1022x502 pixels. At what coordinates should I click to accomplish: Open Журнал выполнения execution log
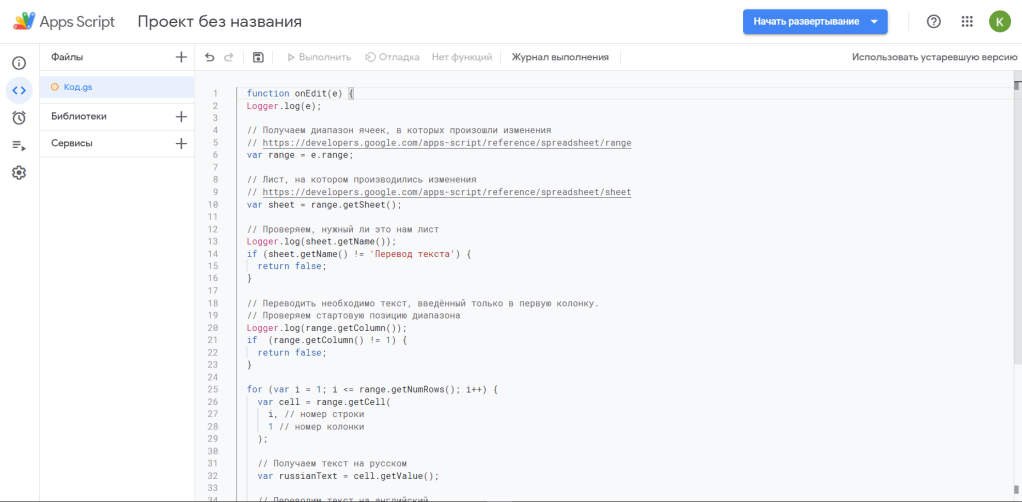560,58
